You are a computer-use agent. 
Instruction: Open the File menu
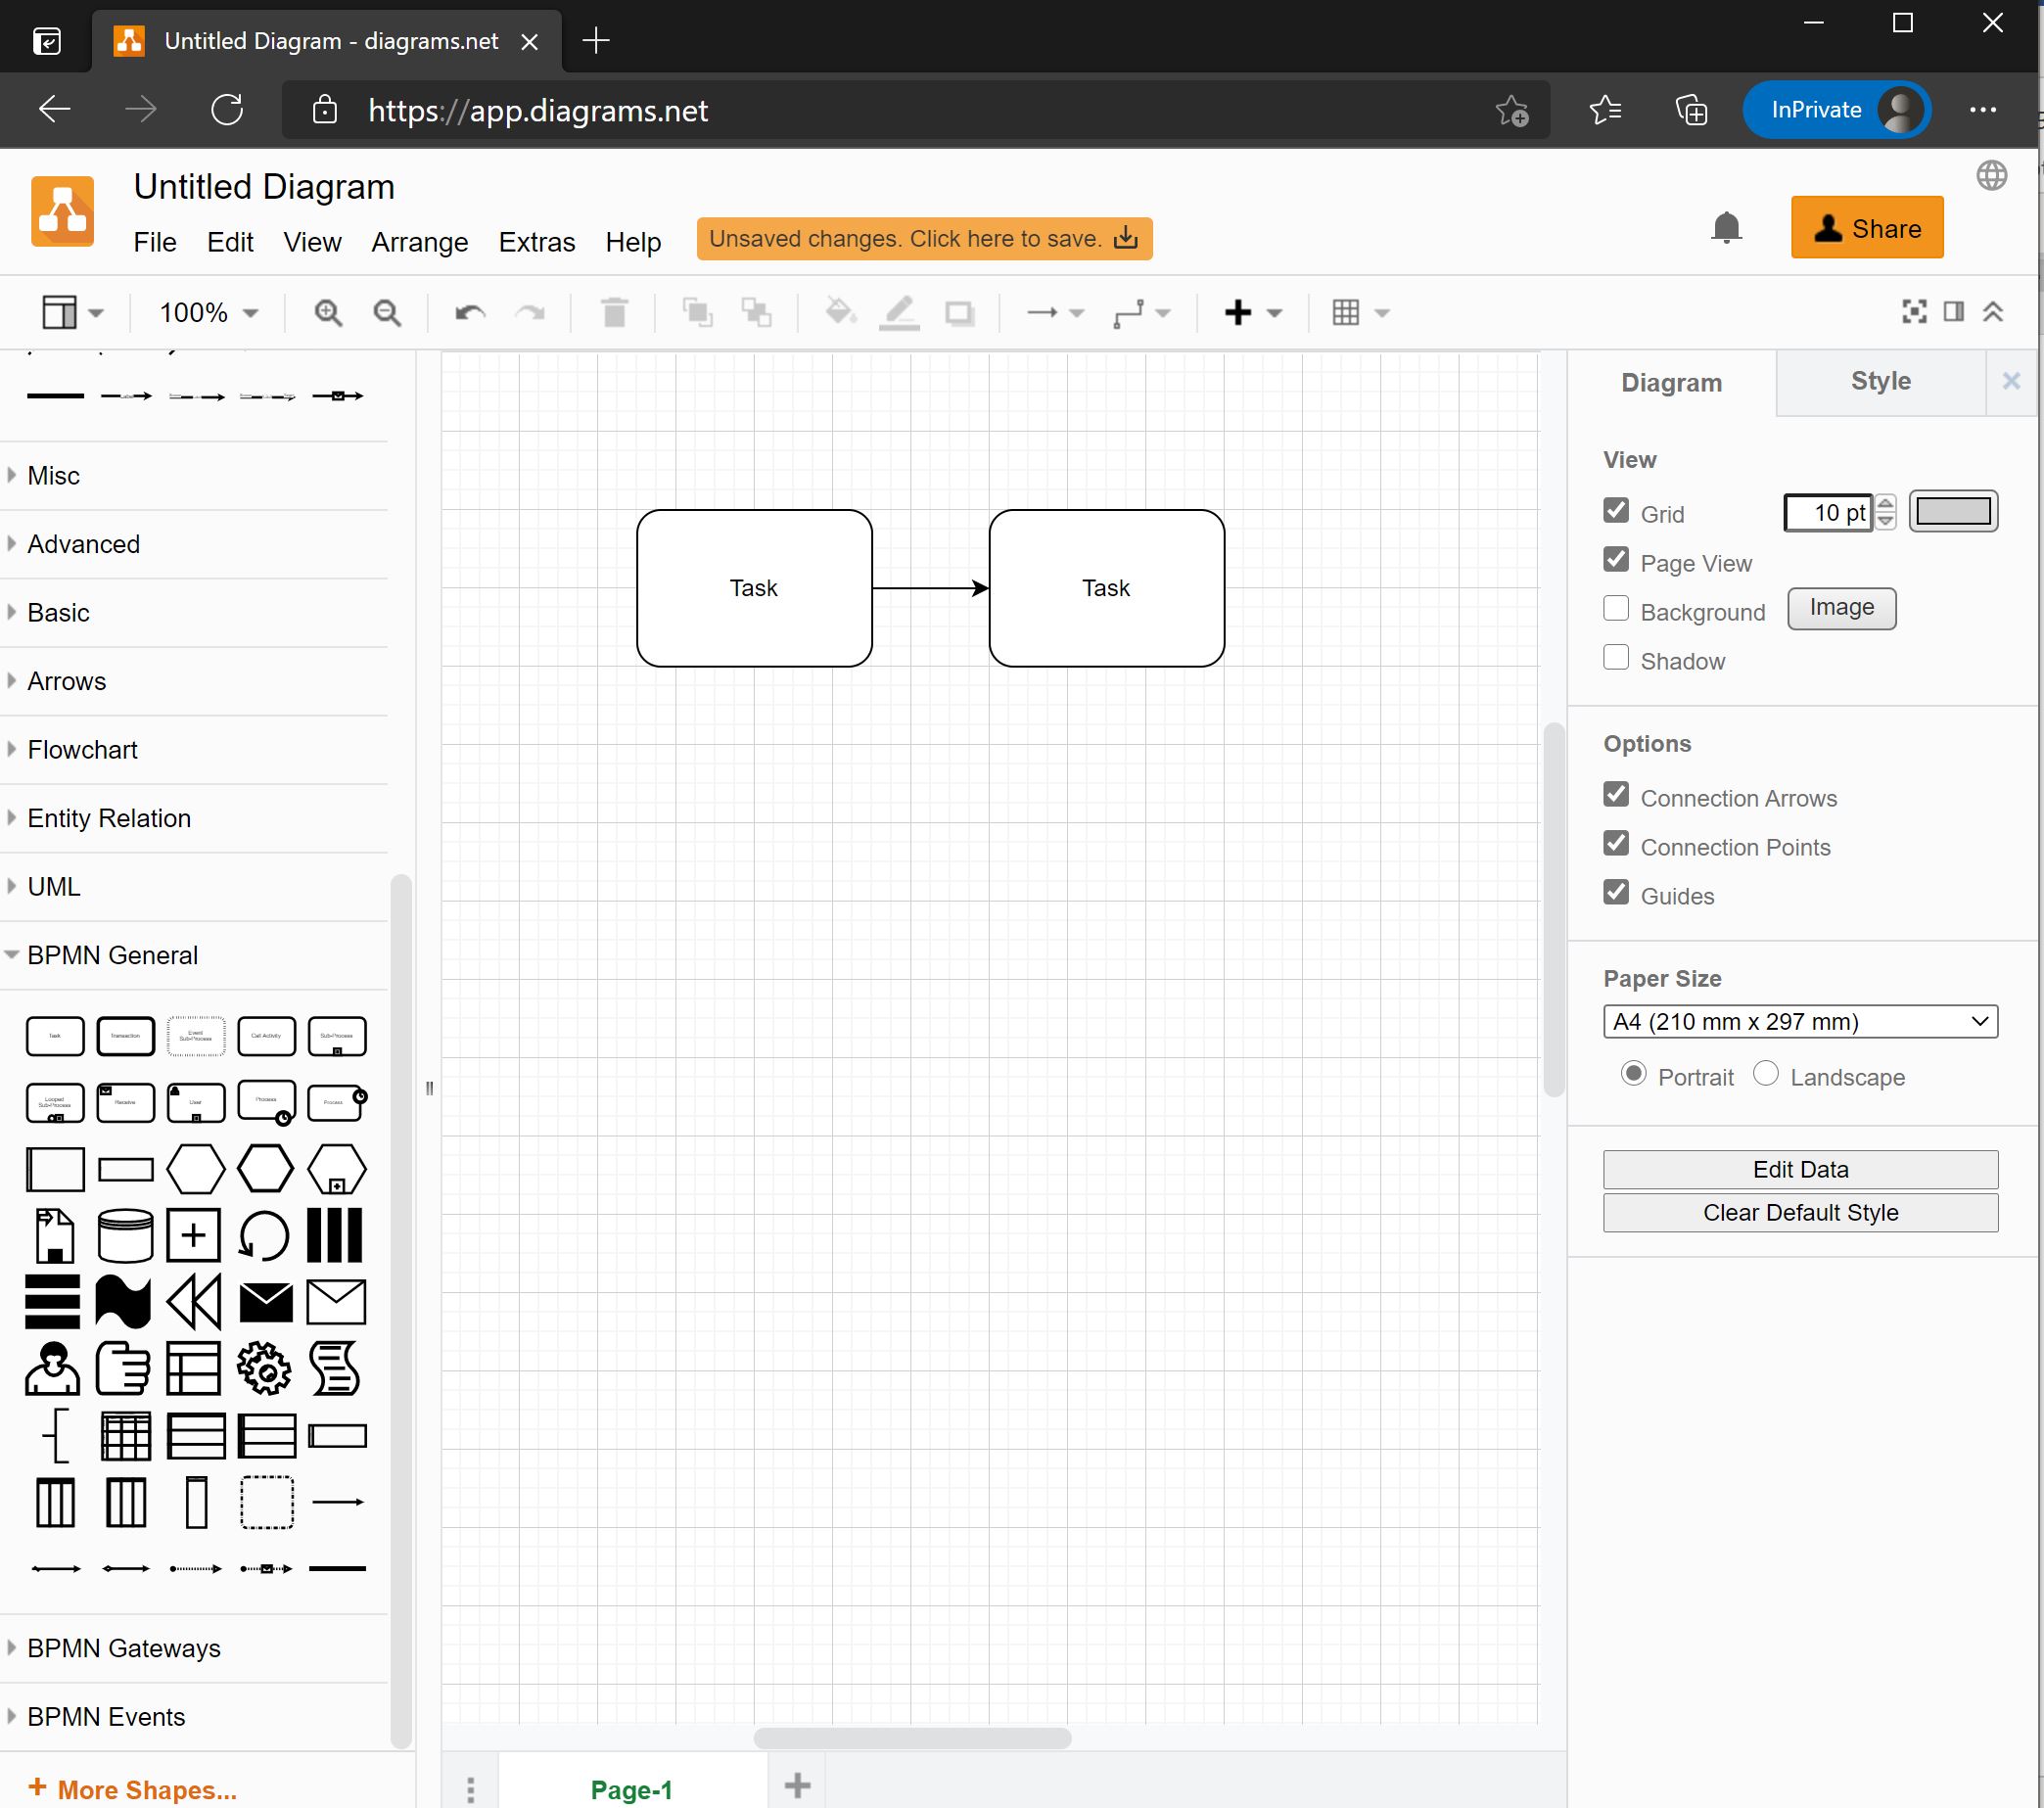click(155, 242)
